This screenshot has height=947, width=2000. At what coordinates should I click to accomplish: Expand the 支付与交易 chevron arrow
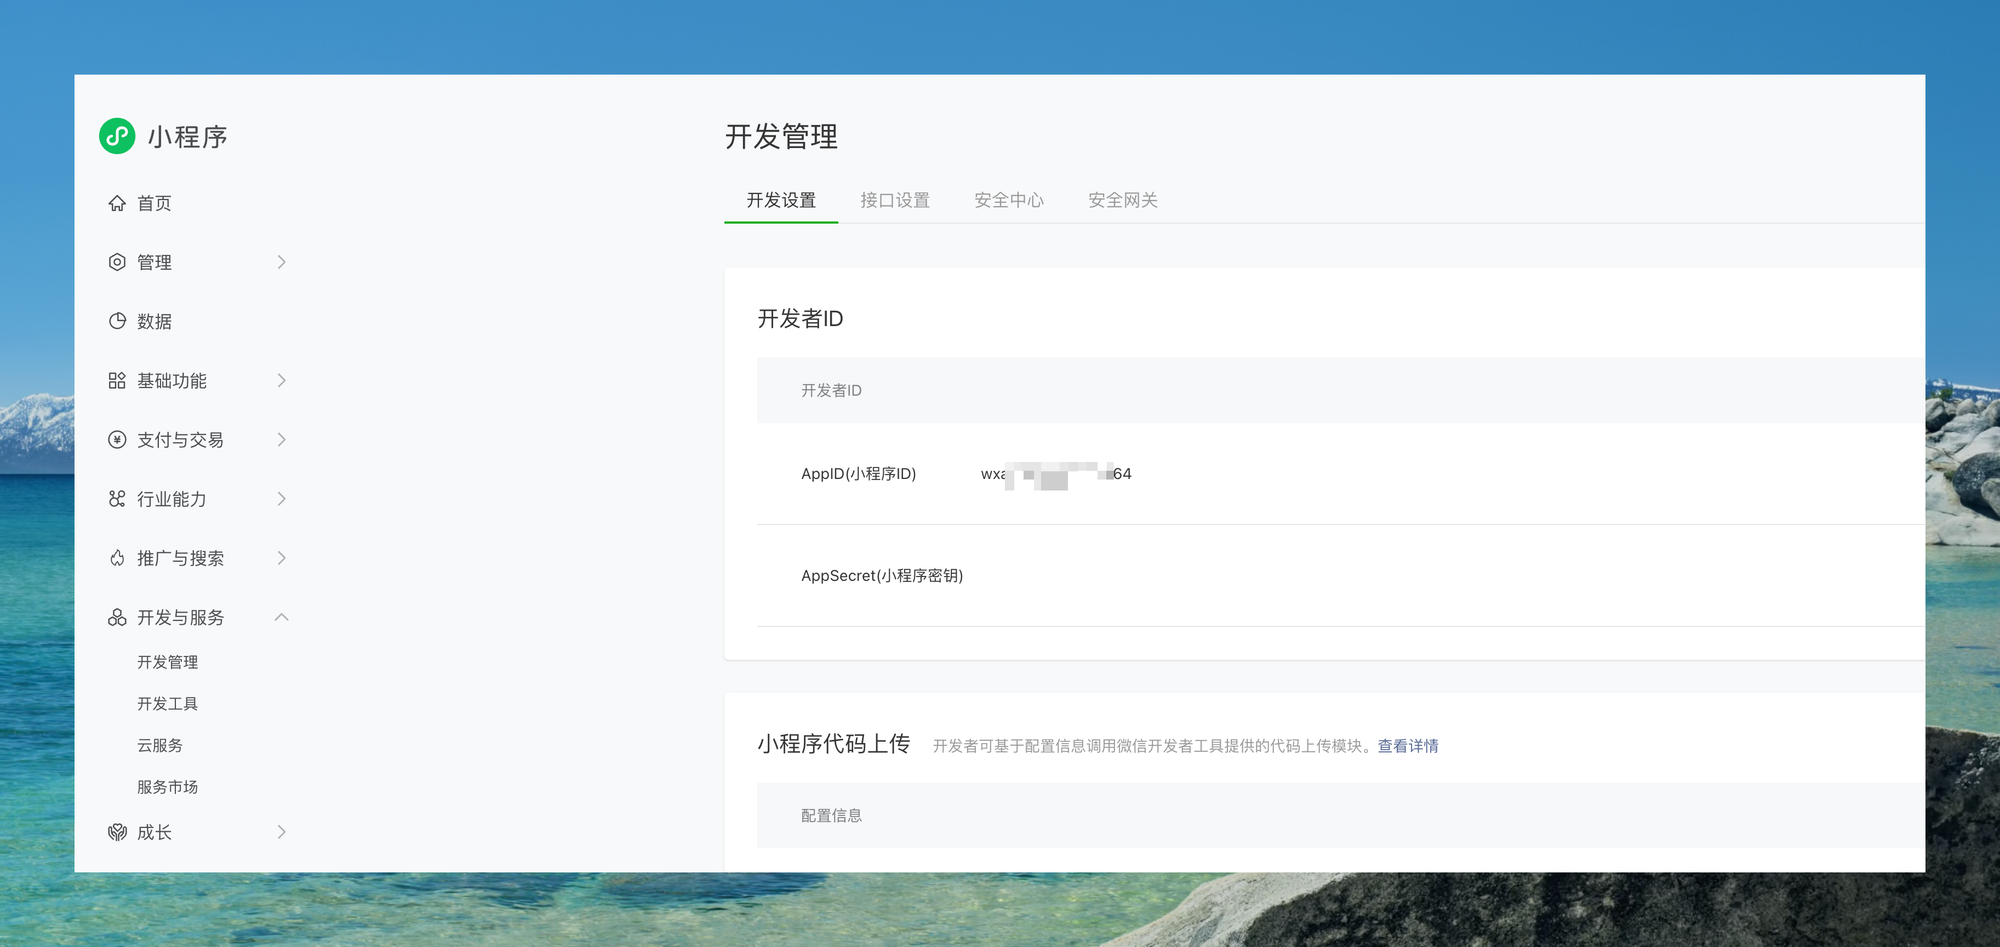[281, 440]
